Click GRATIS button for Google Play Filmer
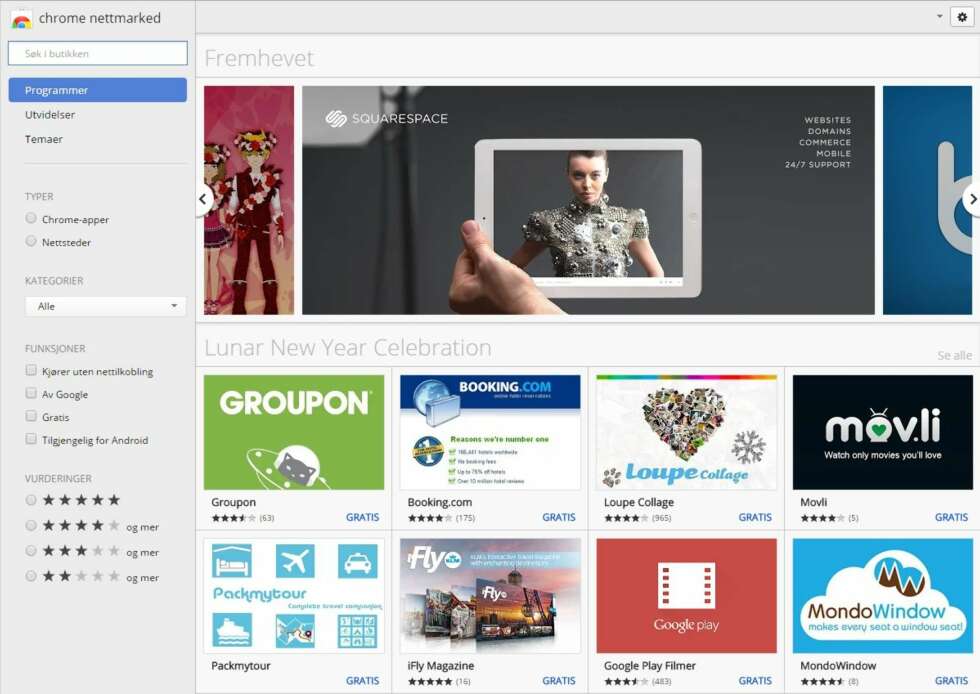Image resolution: width=980 pixels, height=694 pixels. pos(755,680)
